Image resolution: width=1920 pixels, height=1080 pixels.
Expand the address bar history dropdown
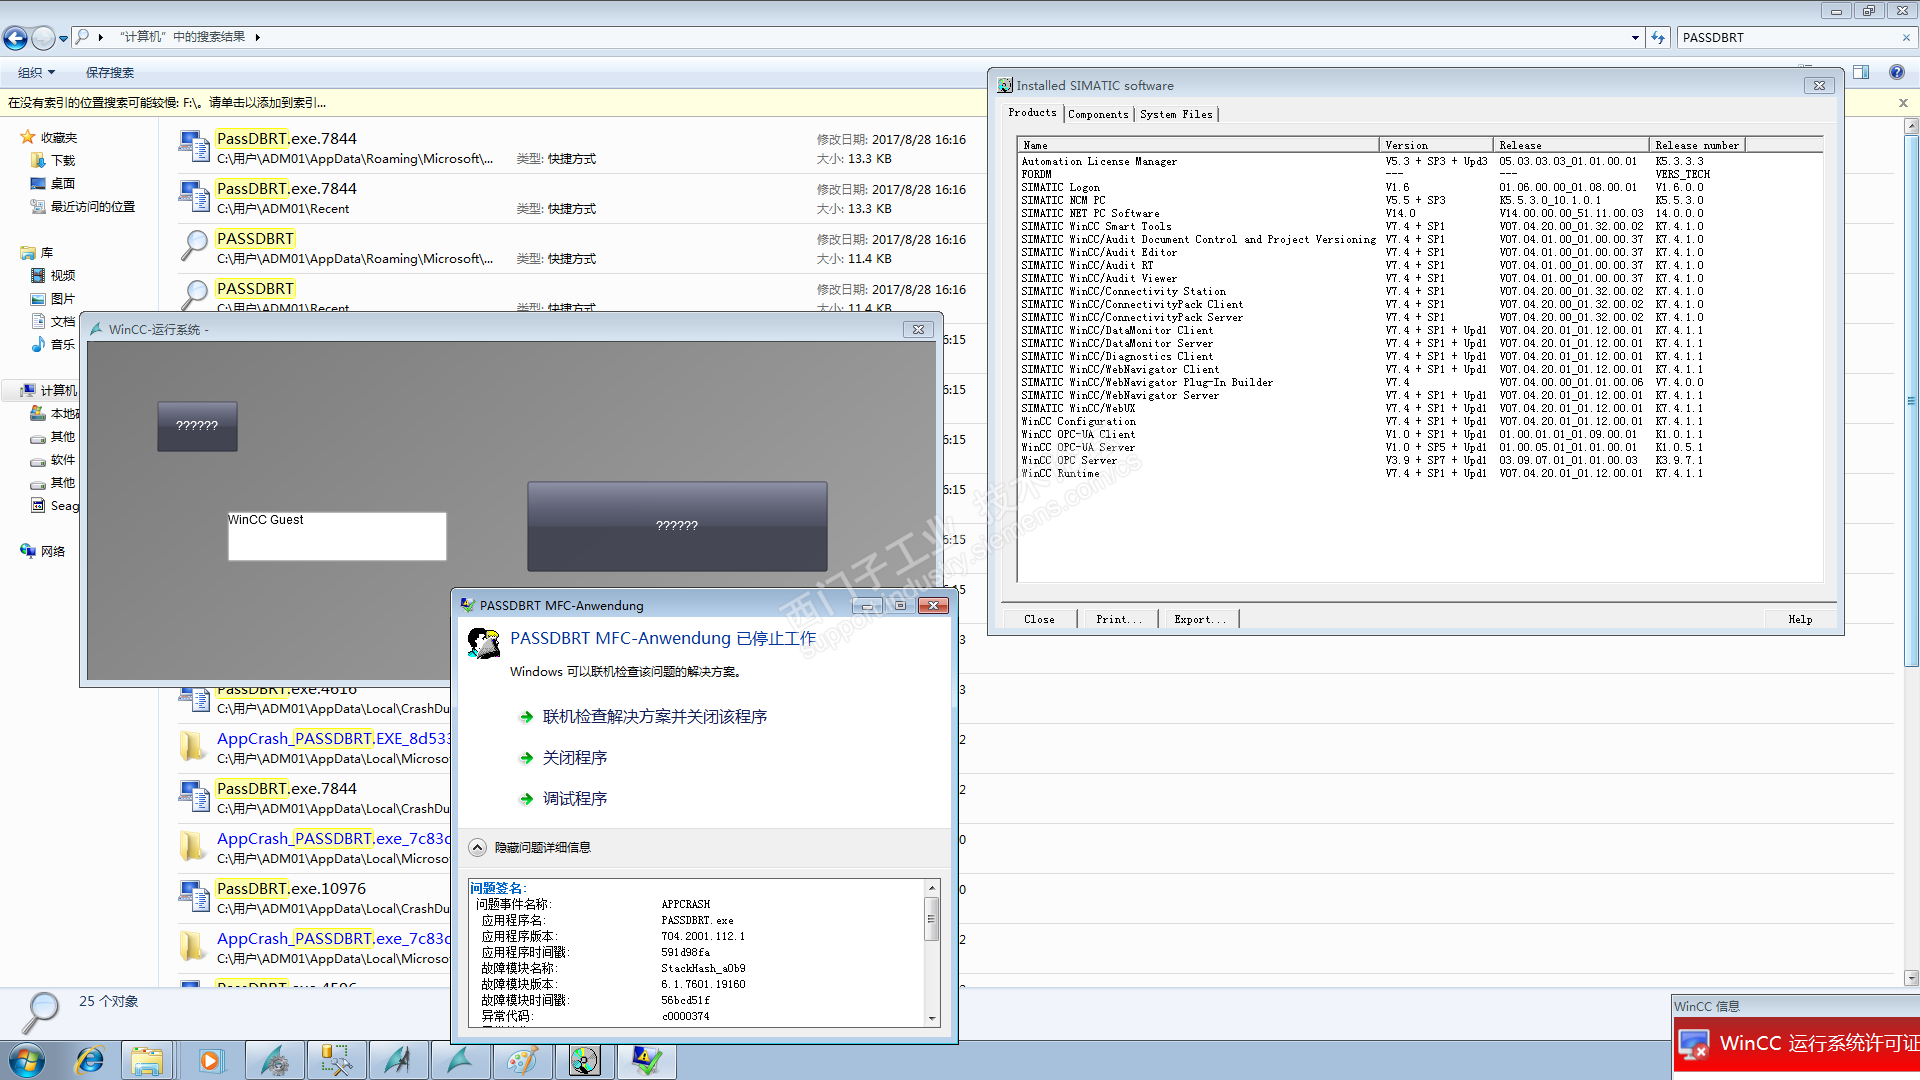pyautogui.click(x=1635, y=38)
